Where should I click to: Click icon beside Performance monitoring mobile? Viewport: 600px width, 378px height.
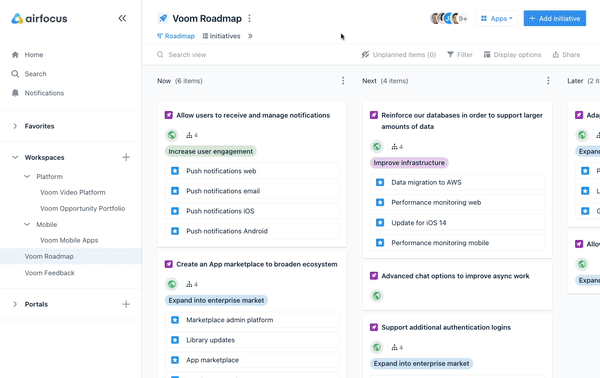(x=380, y=243)
